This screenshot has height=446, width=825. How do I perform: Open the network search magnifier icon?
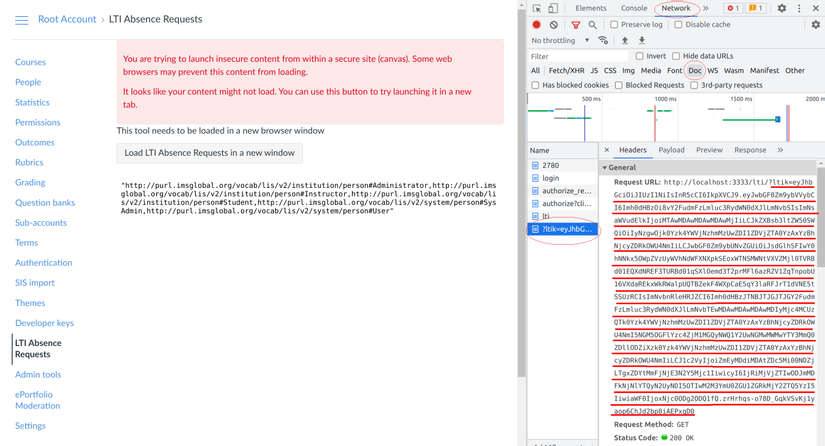[x=592, y=25]
